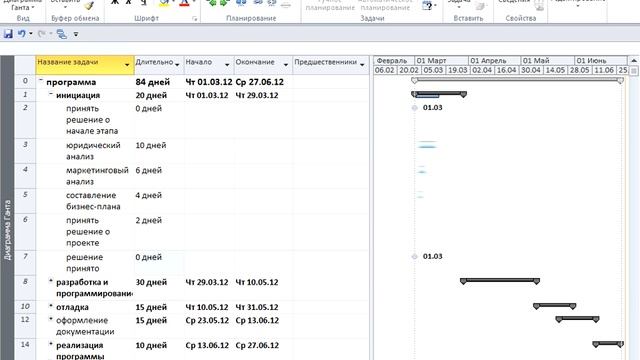The image size is (640, 360).
Task: Click the linked-tasks icon in quick access toolbar
Action: pos(62,34)
